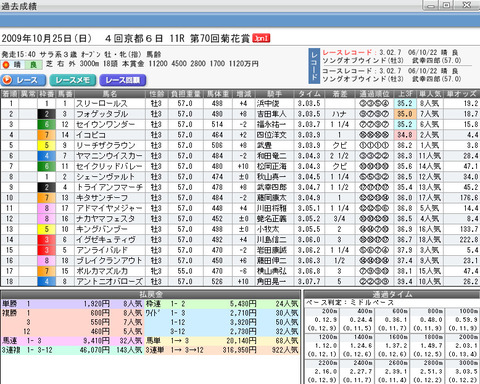Image resolution: width=480 pixels, height=384 pixels.
Task: Sort by 馬名 column header
Action: tap(109, 94)
